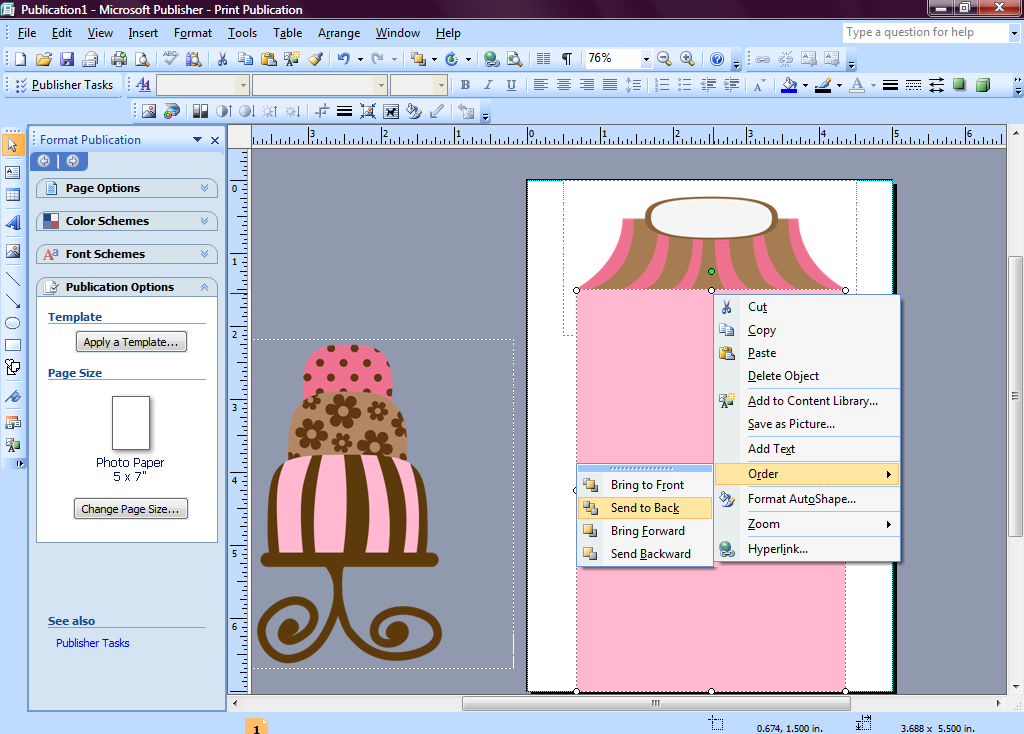Toggle bold text formatting
The image size is (1024, 734).
(465, 84)
